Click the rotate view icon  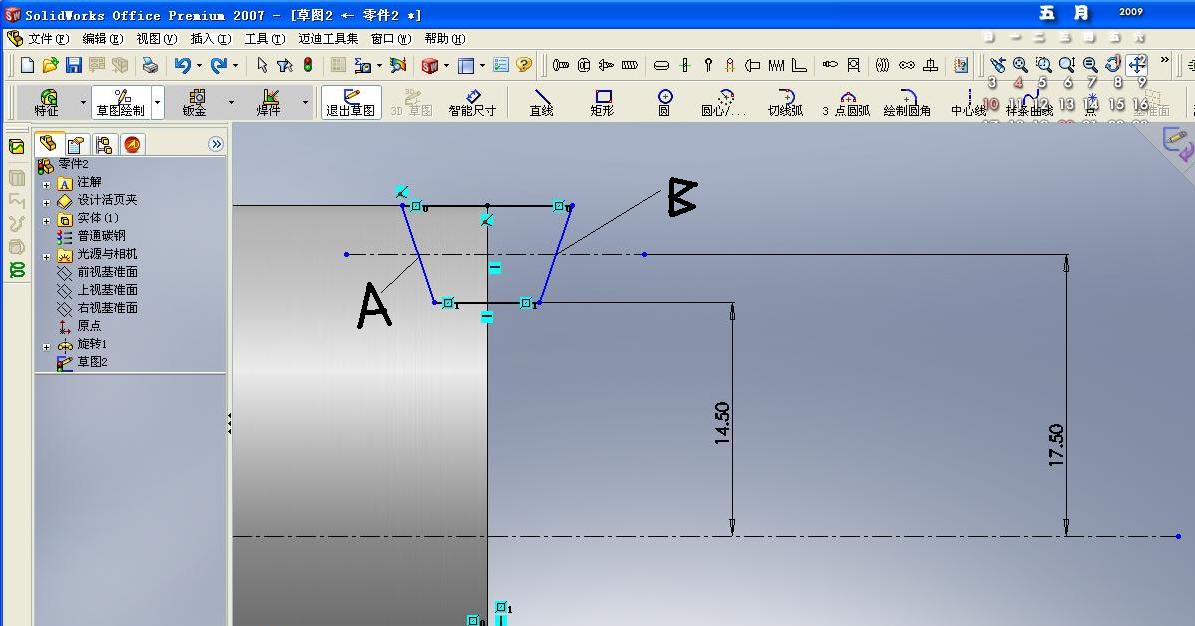pyautogui.click(x=1113, y=65)
